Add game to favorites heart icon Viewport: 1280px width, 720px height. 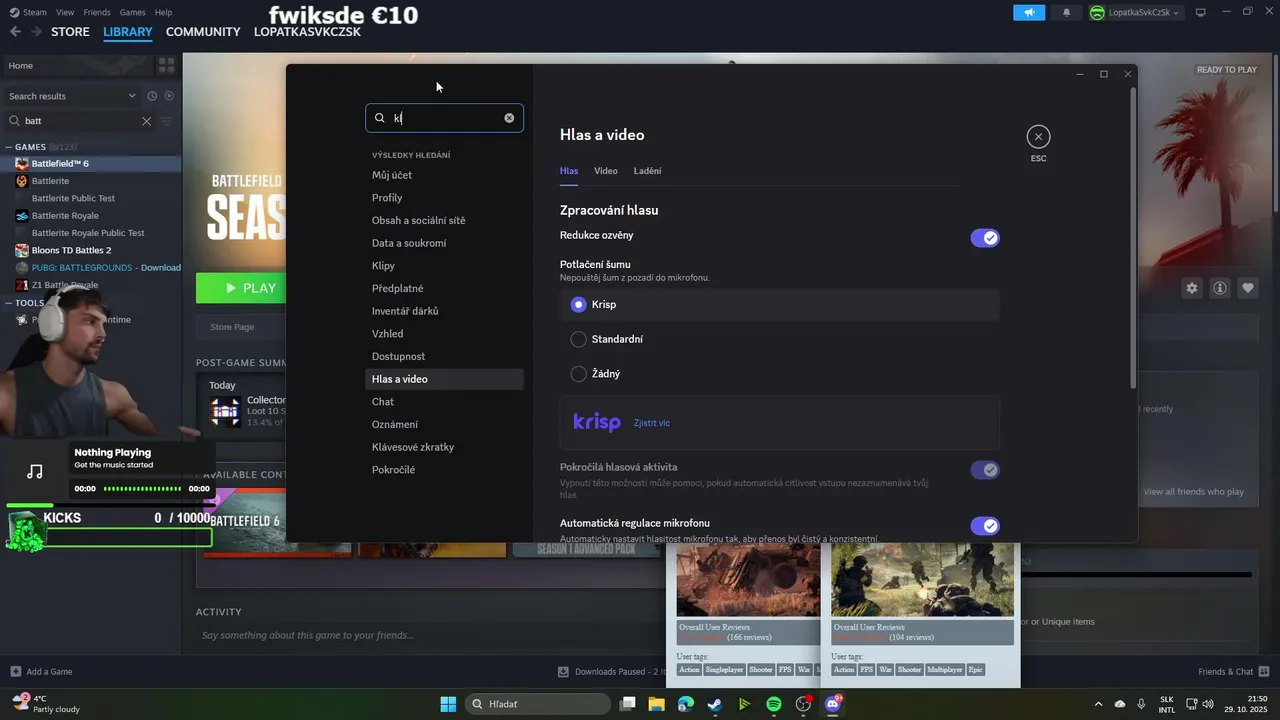(x=1248, y=288)
